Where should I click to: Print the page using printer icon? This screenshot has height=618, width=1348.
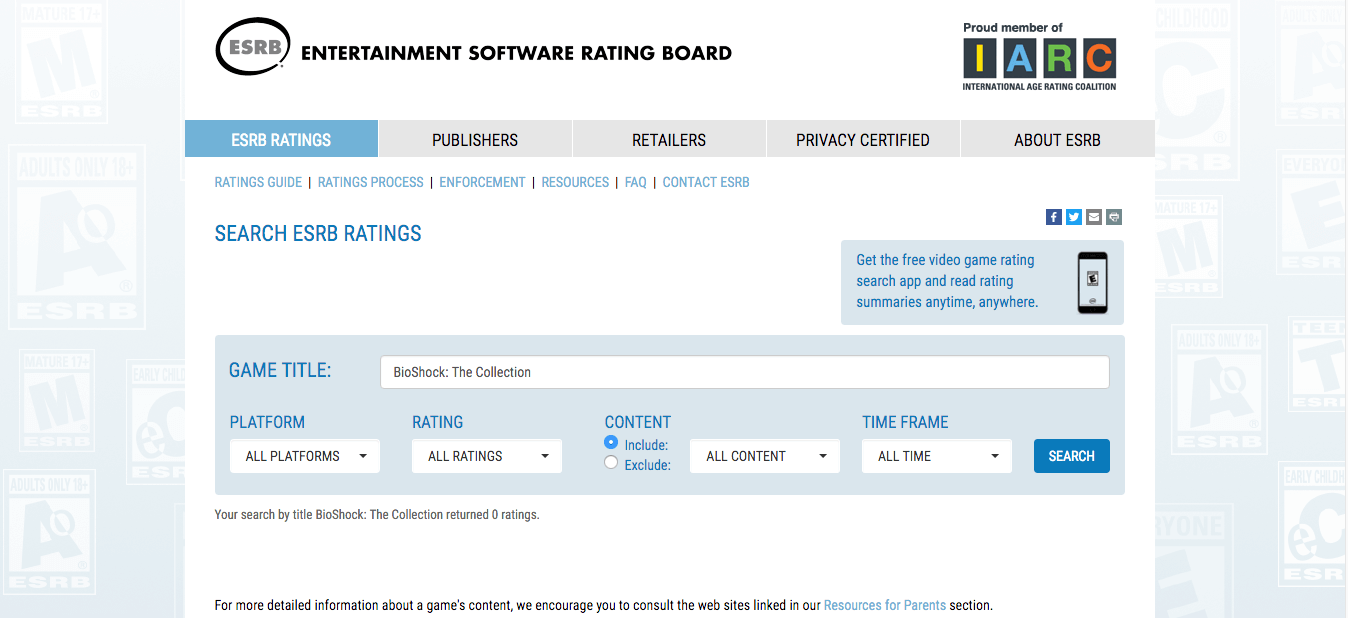tap(1114, 217)
